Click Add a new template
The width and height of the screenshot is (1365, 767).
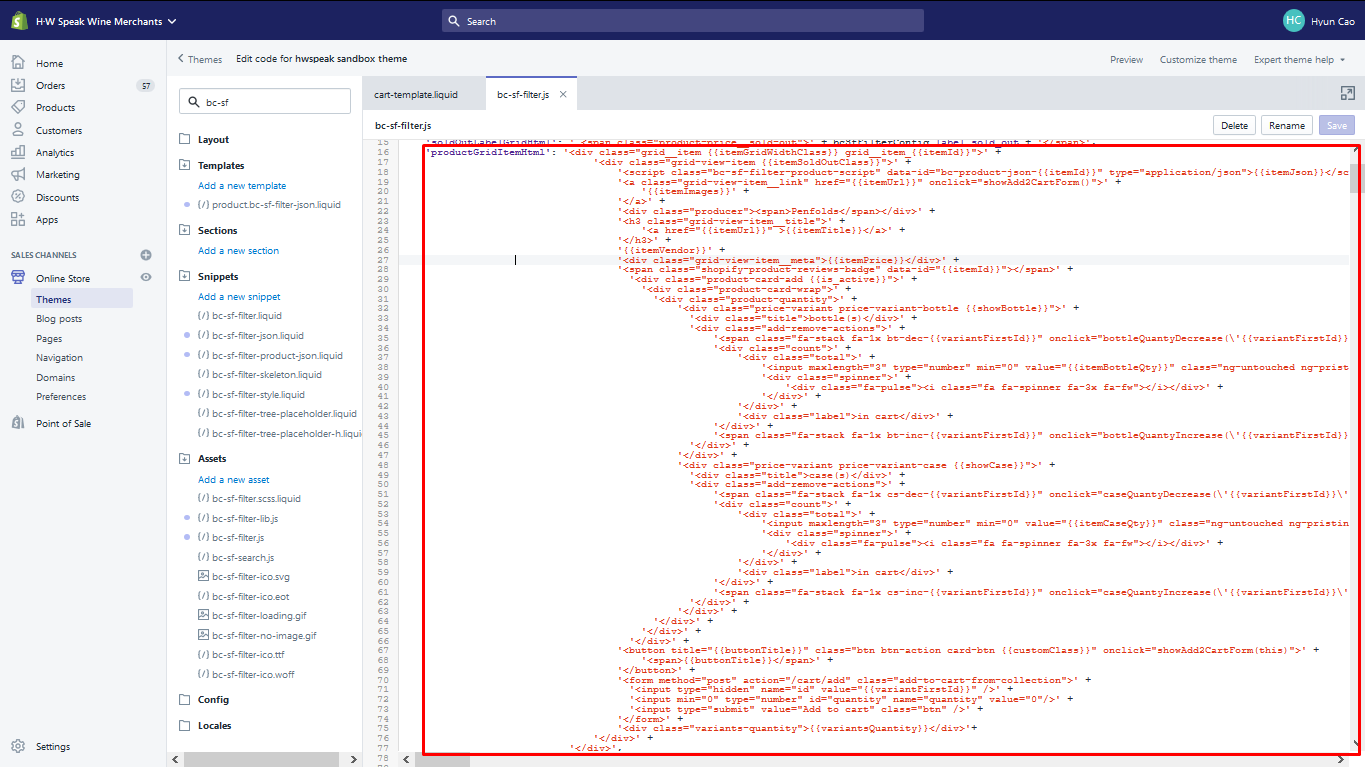click(x=242, y=185)
